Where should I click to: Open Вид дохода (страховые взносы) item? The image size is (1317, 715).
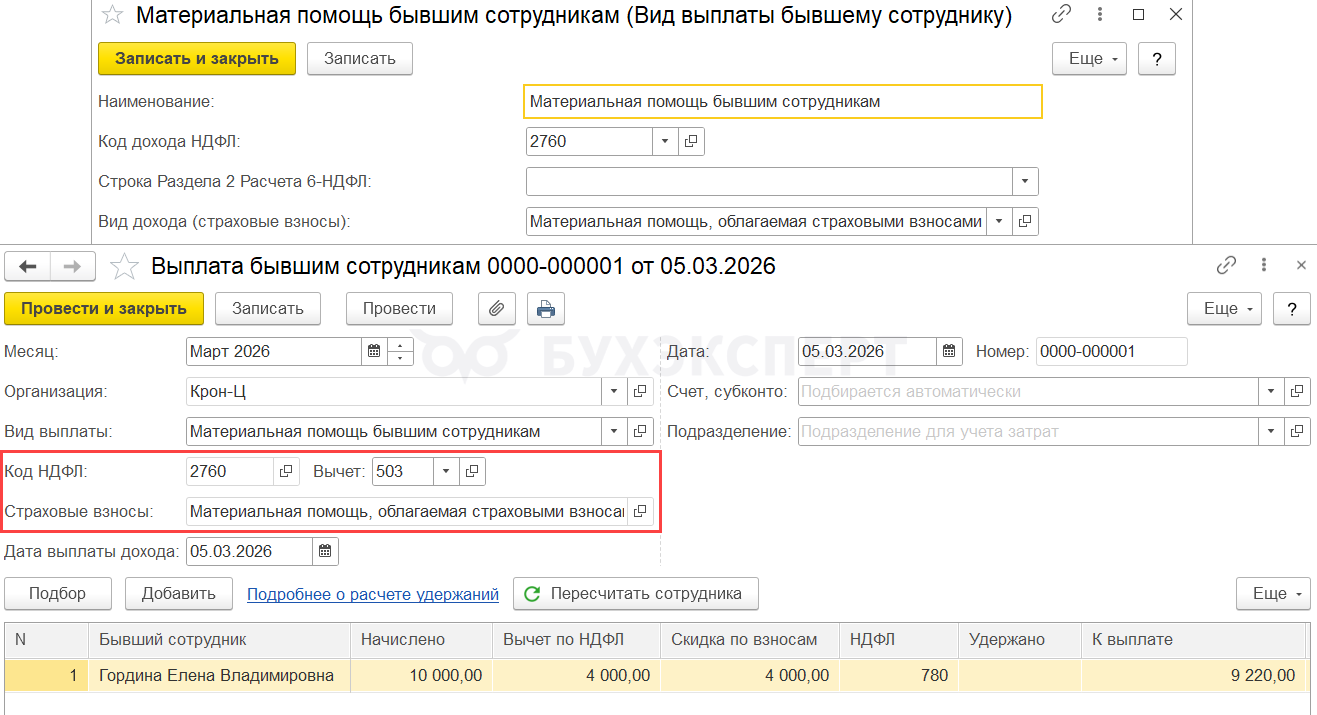tap(1025, 221)
